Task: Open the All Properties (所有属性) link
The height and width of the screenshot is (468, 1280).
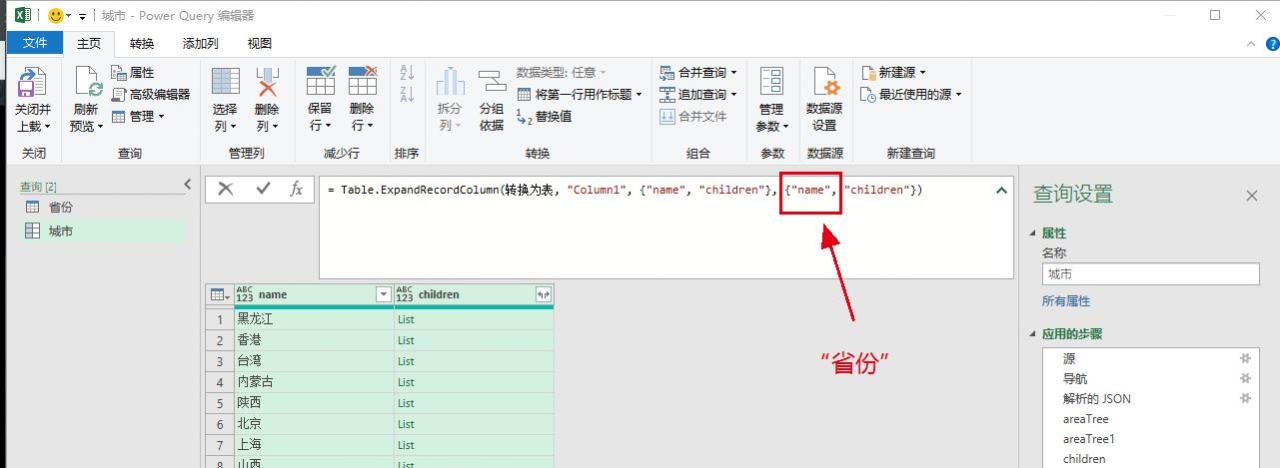Action: [1066, 301]
